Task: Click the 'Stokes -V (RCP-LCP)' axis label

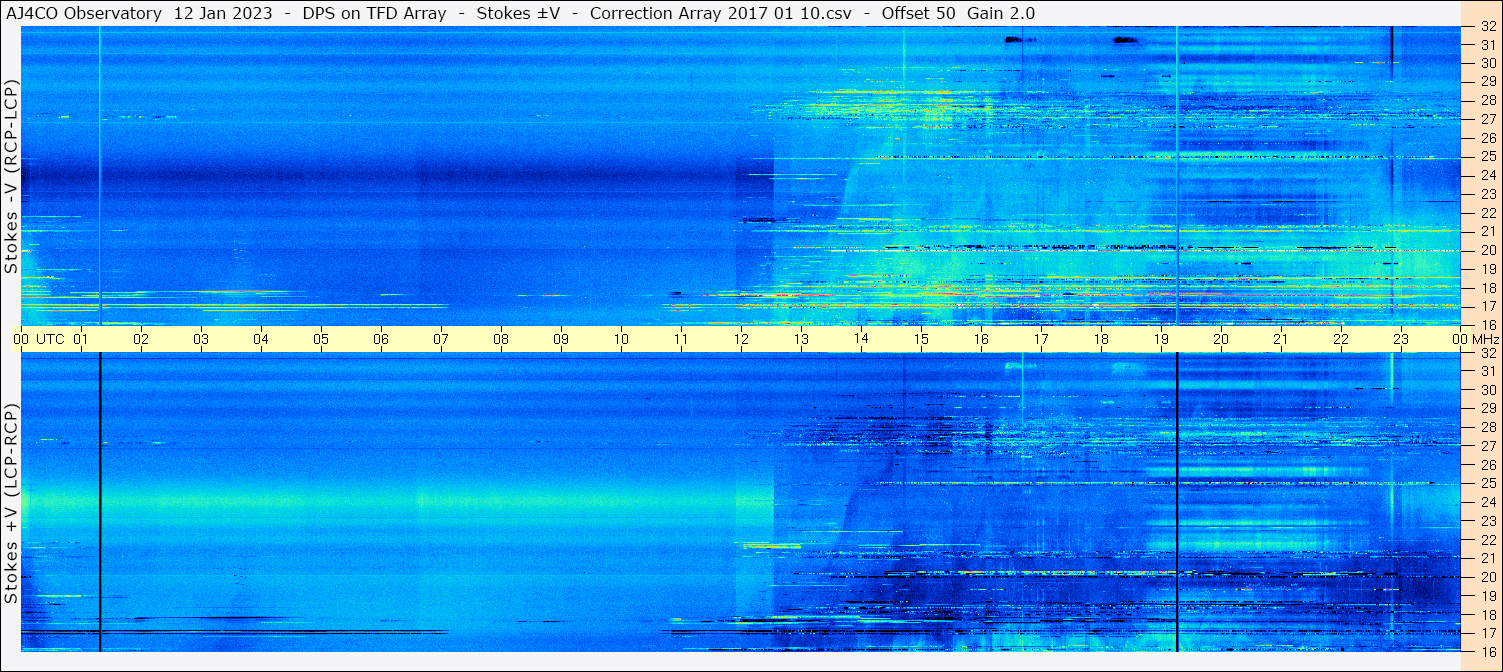Action: [11, 176]
